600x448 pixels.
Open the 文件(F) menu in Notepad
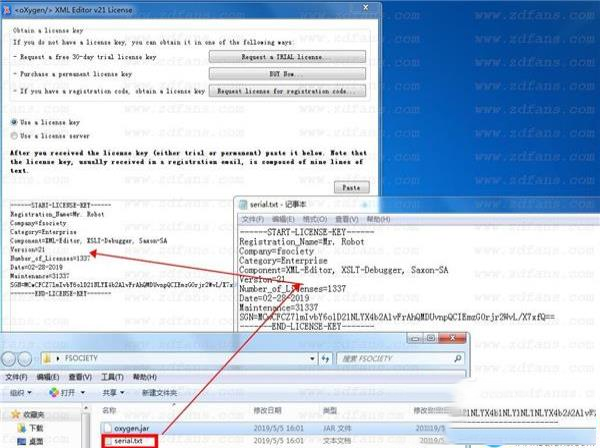[x=253, y=220]
